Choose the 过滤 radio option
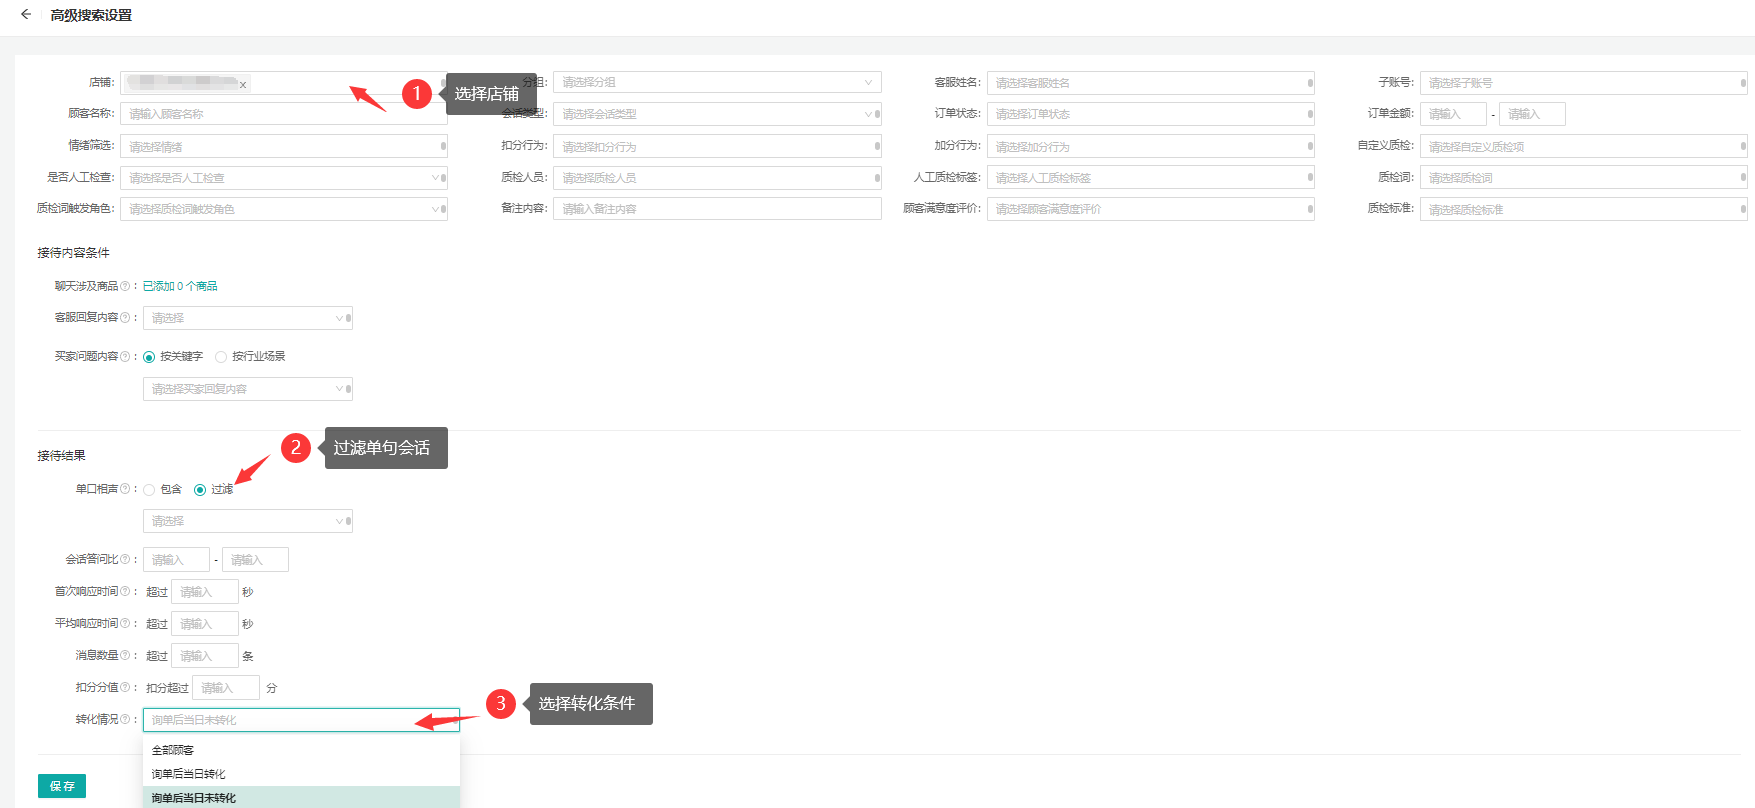The height and width of the screenshot is (808, 1755). point(200,490)
